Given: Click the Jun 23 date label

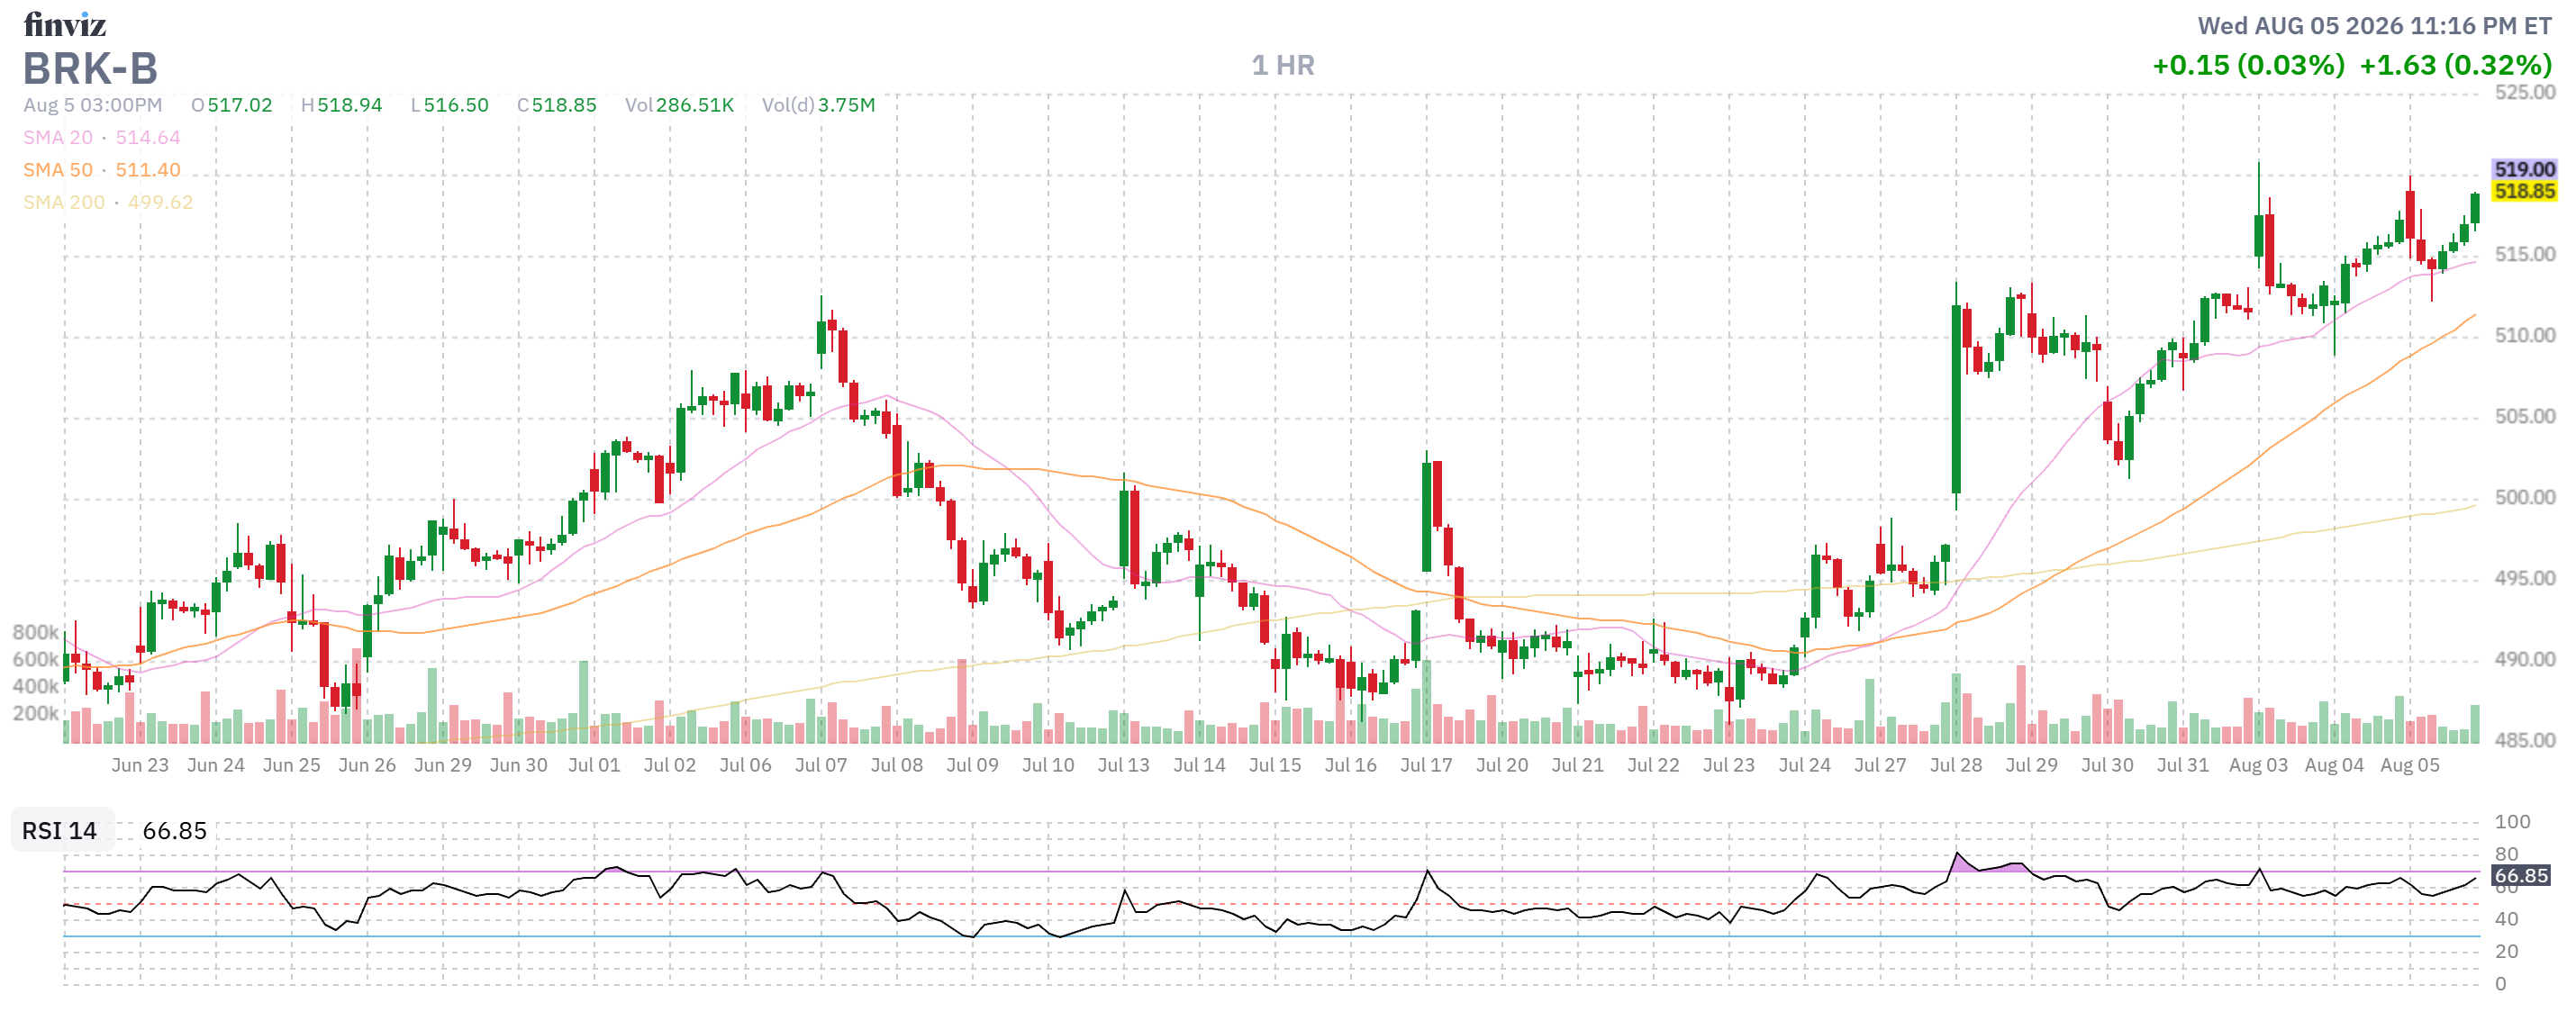Looking at the screenshot, I should (140, 766).
